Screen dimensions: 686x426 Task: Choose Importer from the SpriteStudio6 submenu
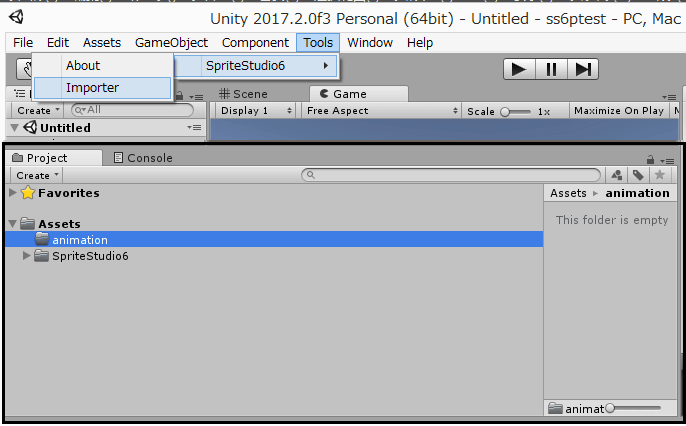pyautogui.click(x=103, y=88)
